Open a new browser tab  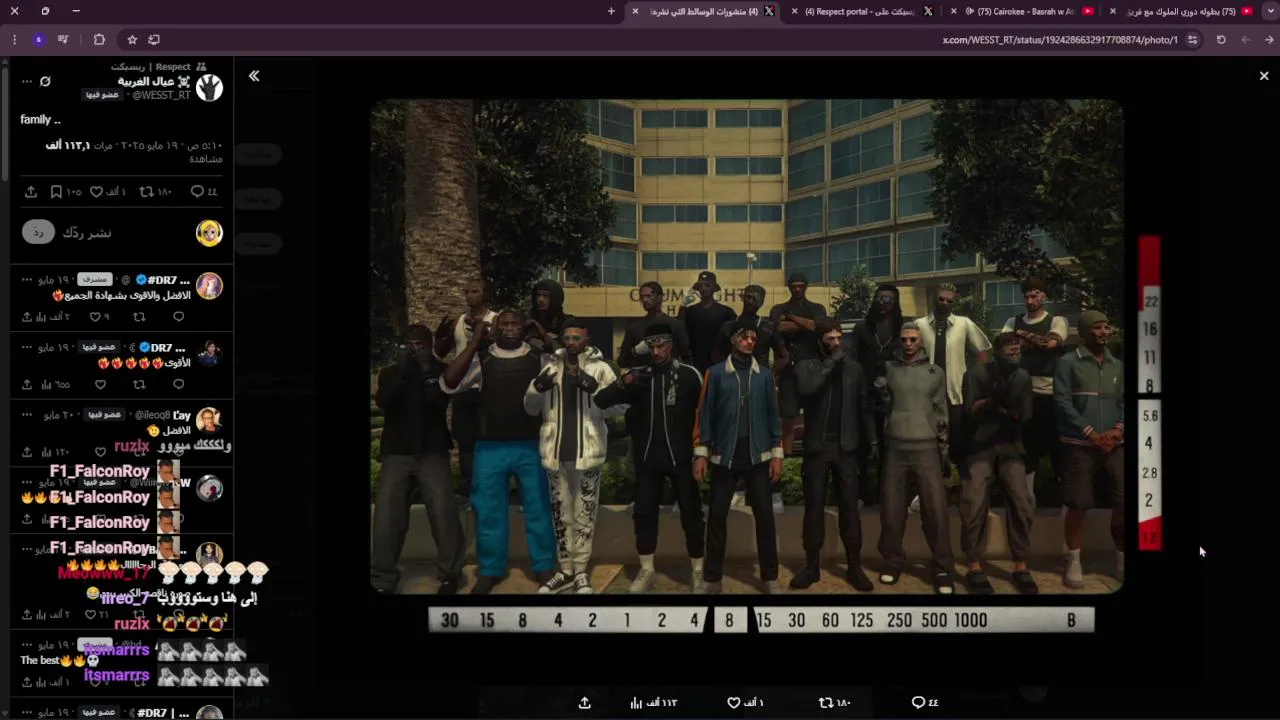coord(611,11)
